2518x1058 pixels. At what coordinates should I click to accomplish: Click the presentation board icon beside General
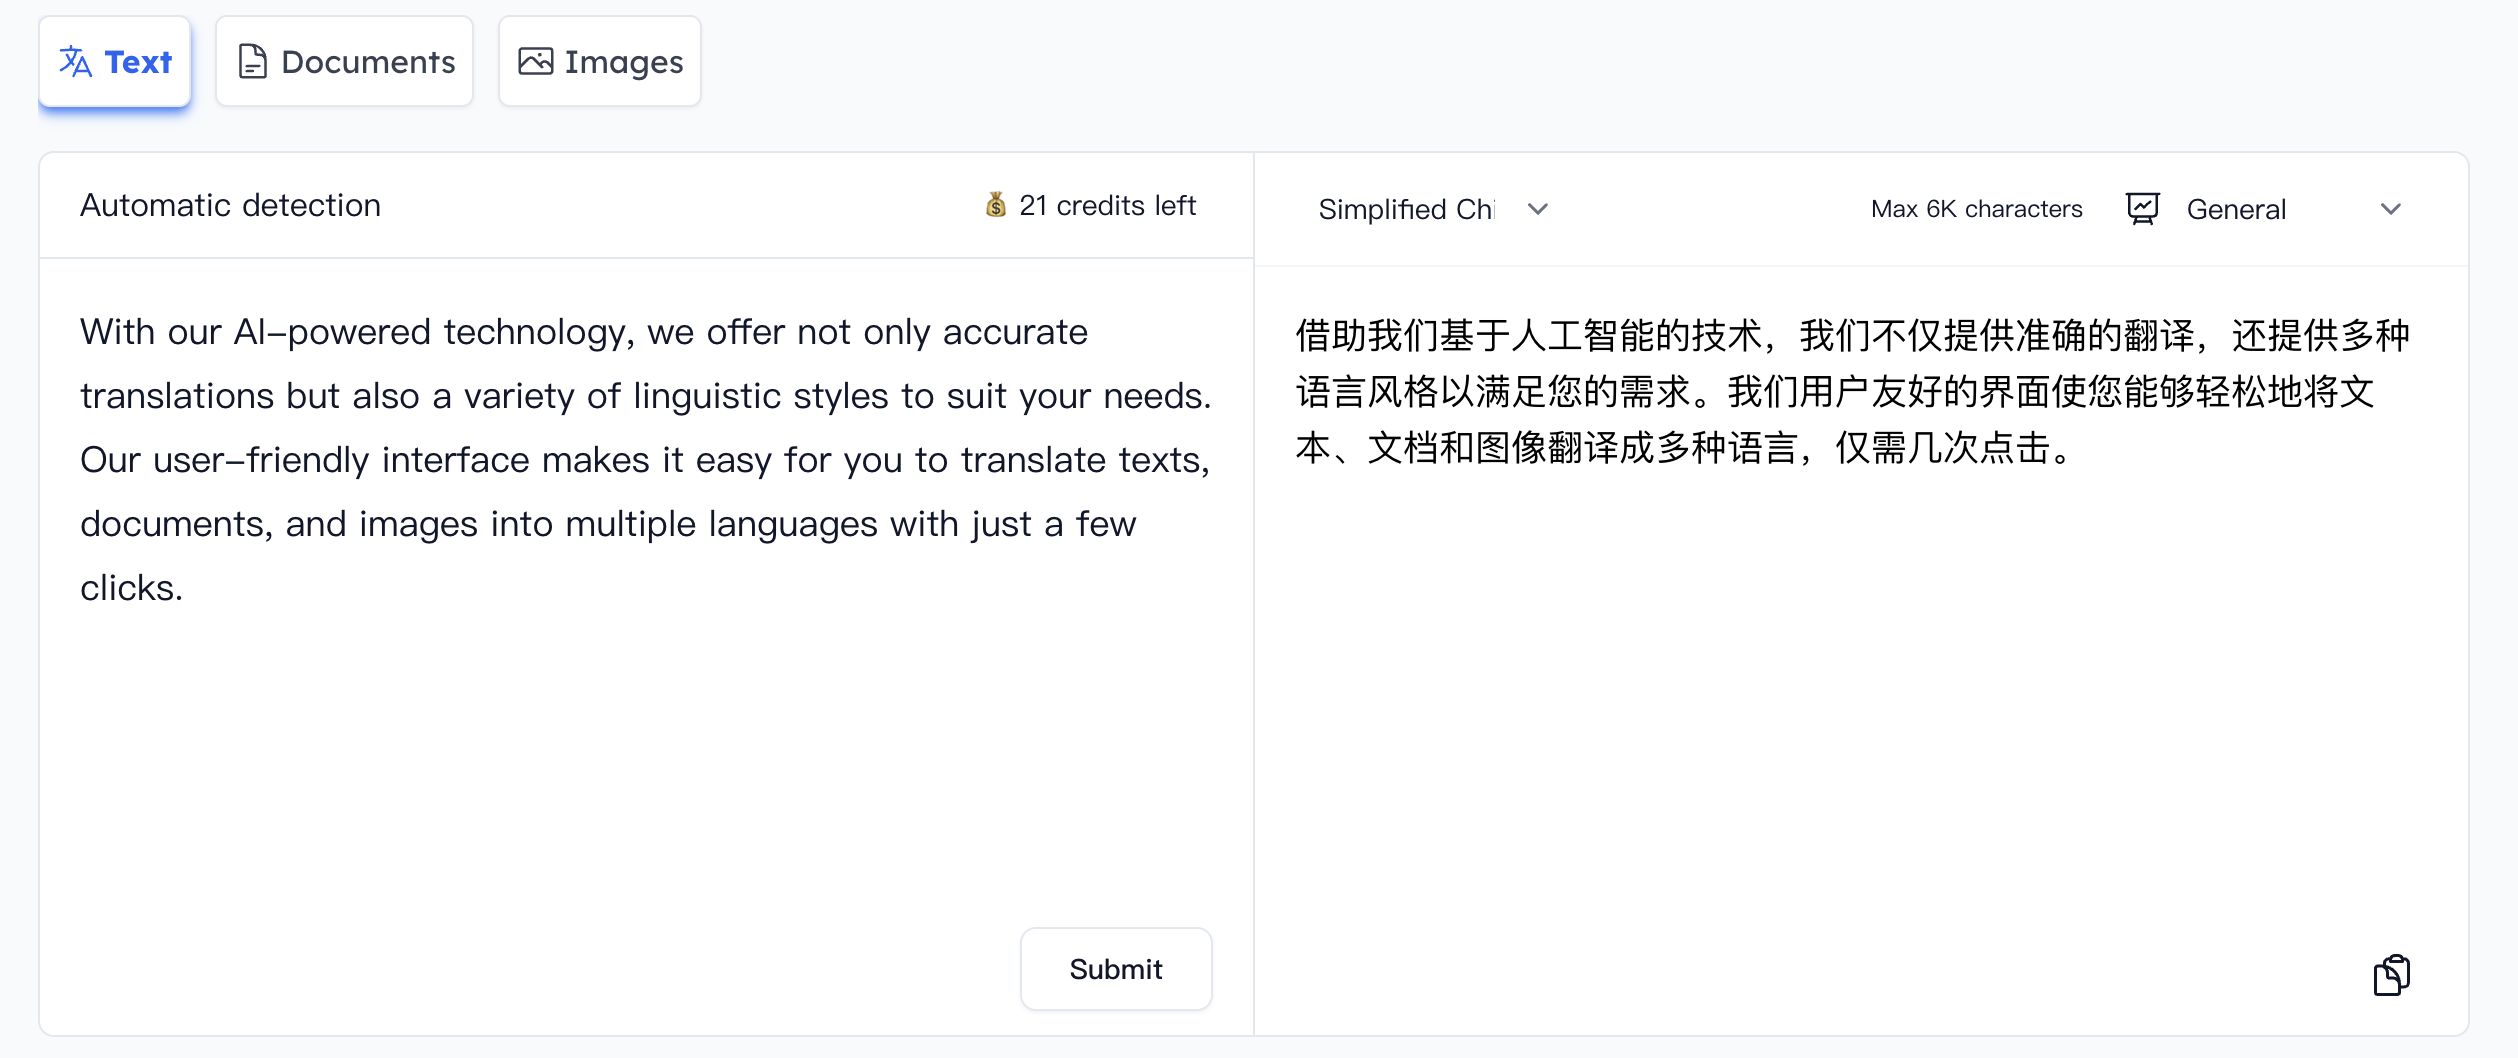[2144, 208]
